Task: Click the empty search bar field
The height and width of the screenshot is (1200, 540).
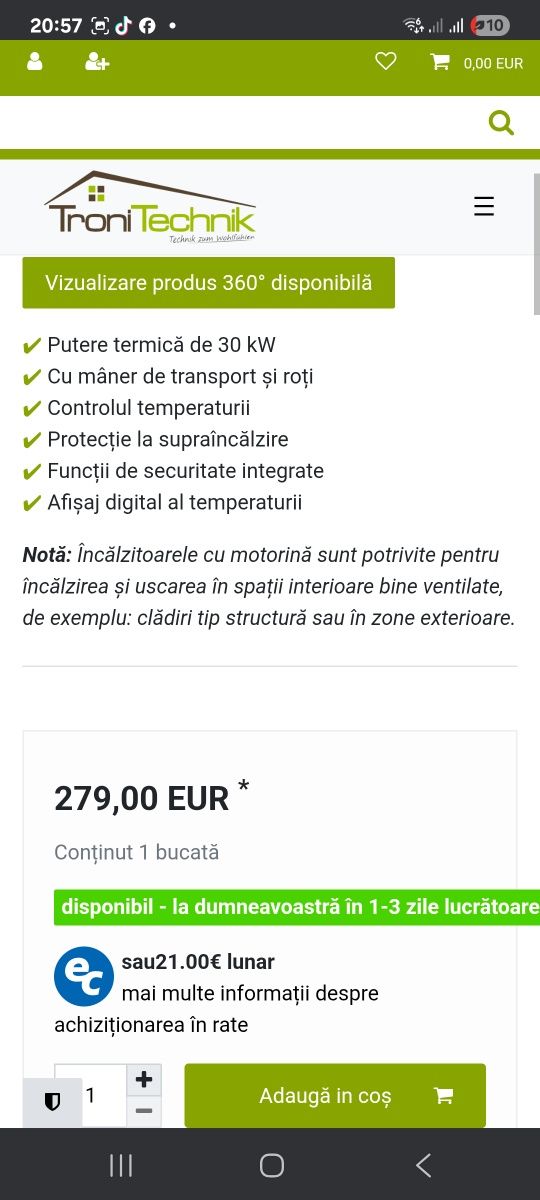Action: click(x=240, y=123)
